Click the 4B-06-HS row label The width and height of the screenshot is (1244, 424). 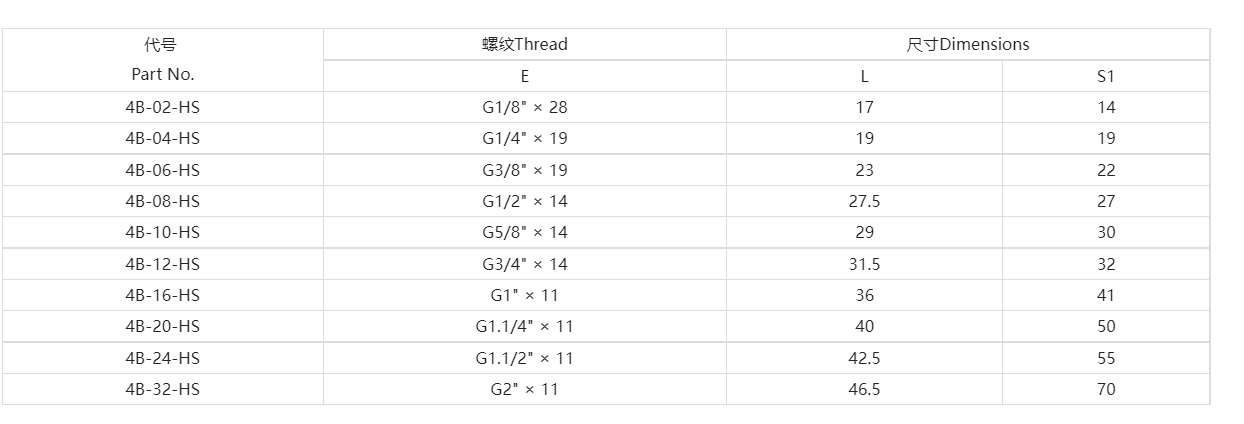pos(163,170)
